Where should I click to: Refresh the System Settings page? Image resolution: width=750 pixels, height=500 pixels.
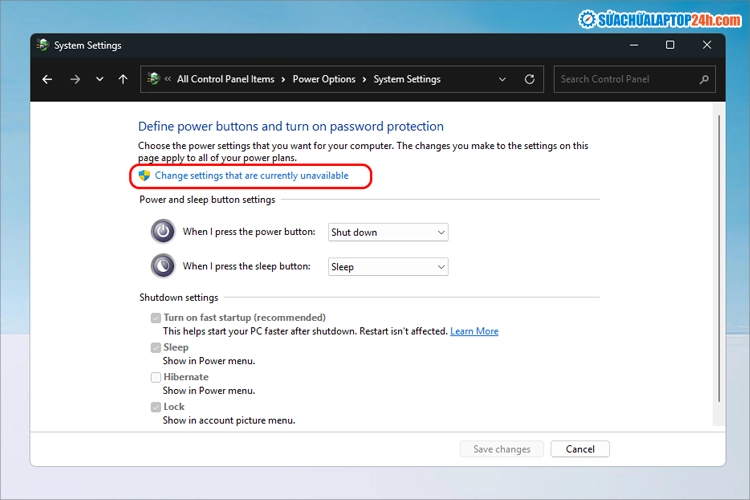(x=529, y=79)
